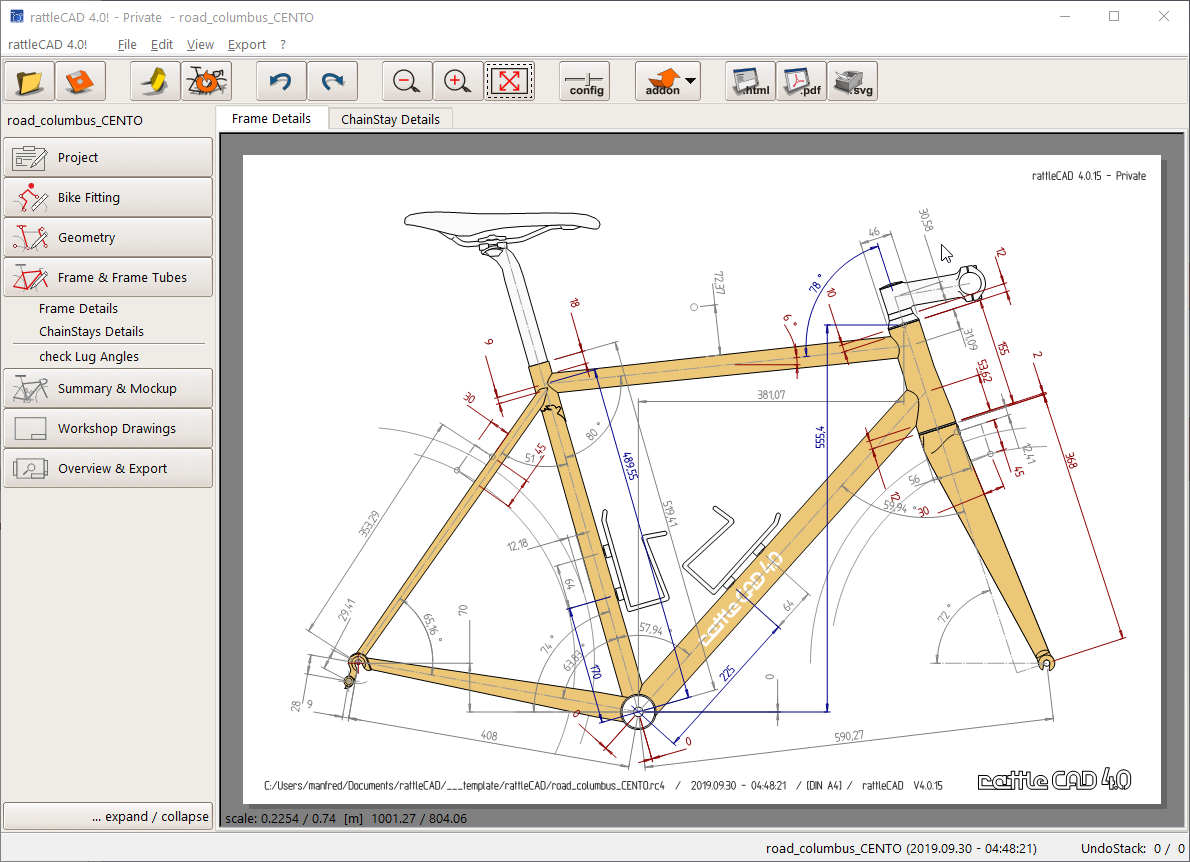
Task: Click the yellow frame-part toolbar icon
Action: [155, 81]
